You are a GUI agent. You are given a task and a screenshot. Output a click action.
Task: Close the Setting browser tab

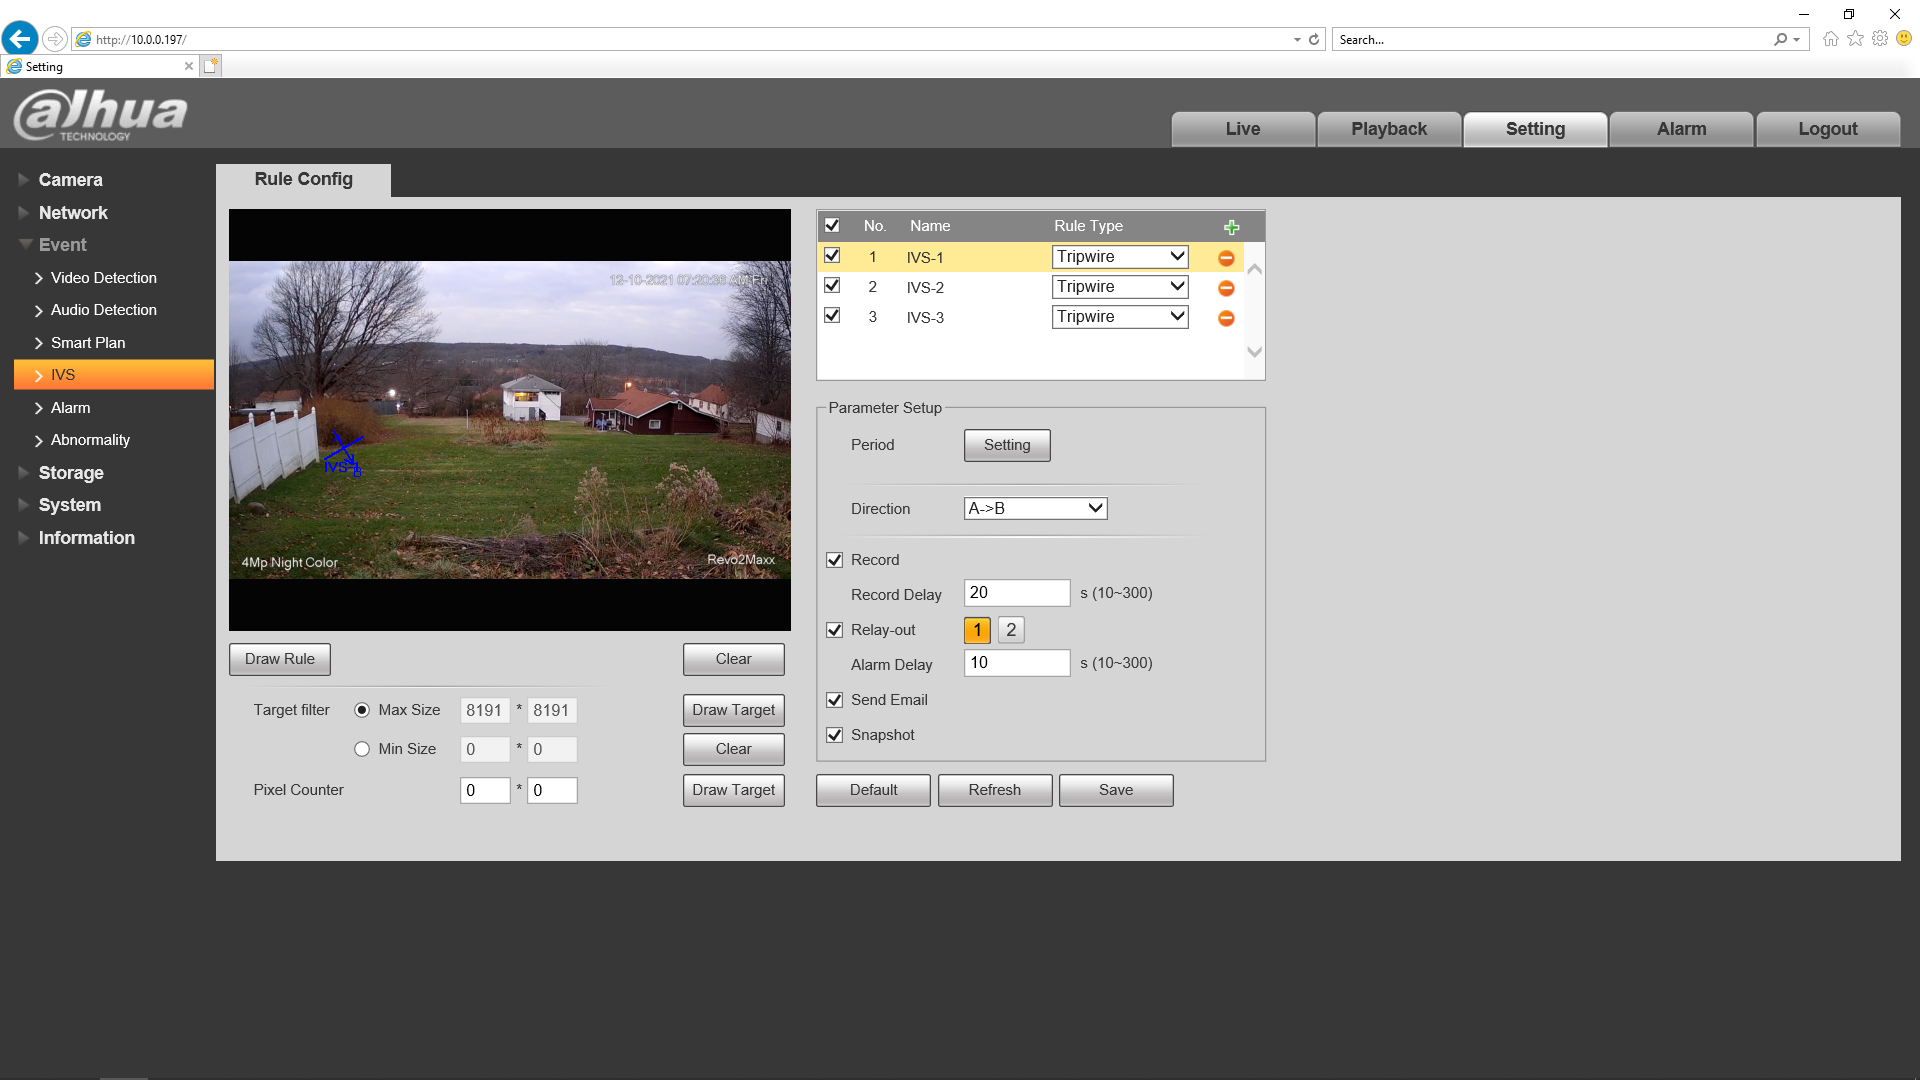(189, 66)
